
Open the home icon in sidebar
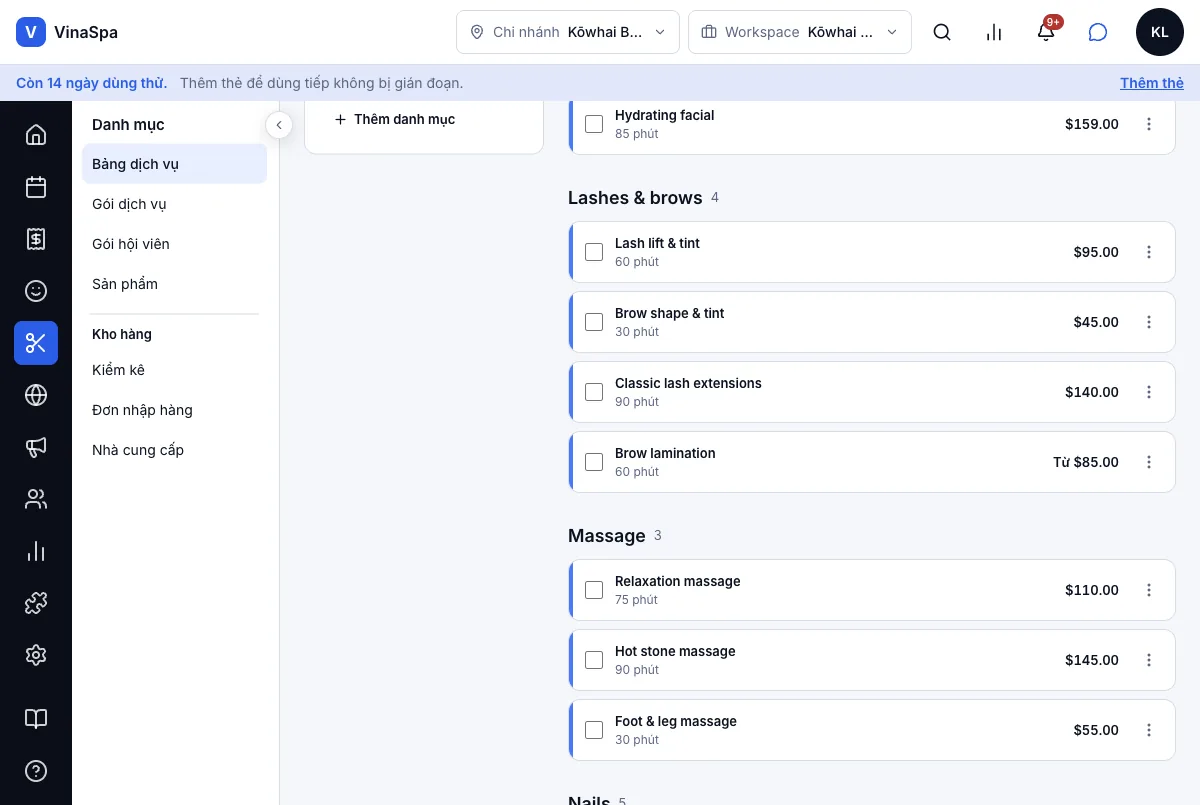[36, 135]
